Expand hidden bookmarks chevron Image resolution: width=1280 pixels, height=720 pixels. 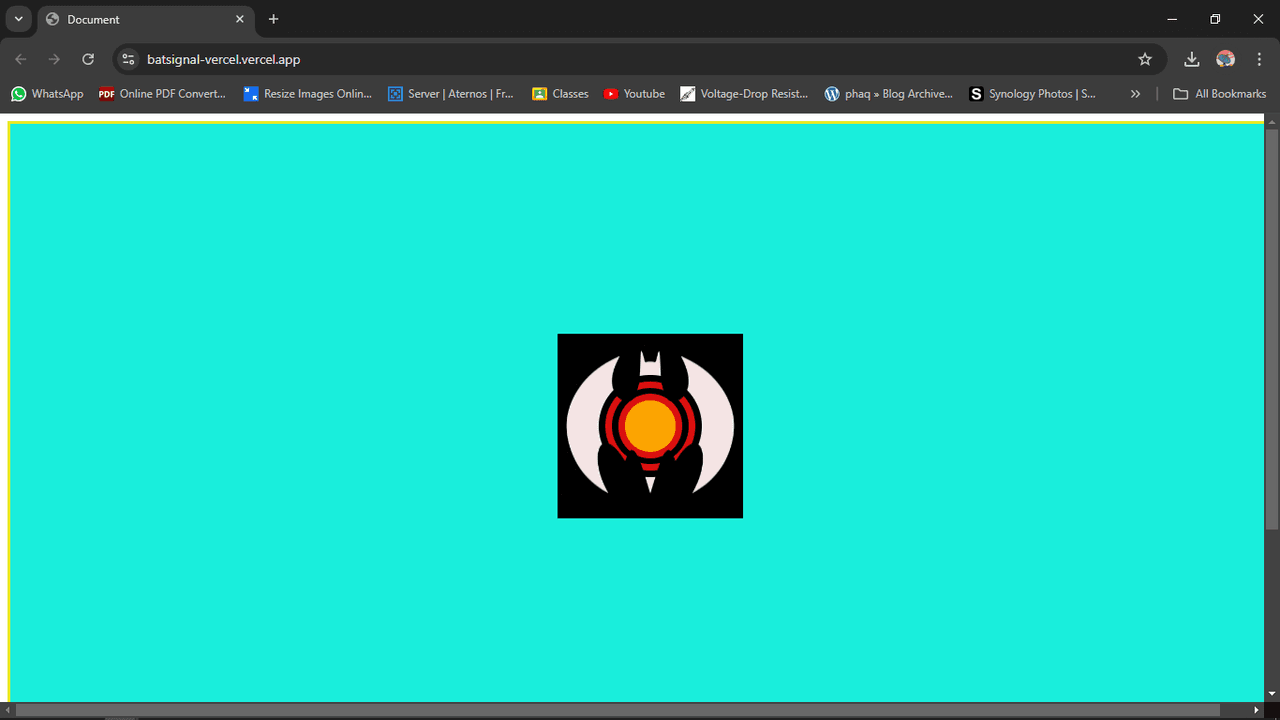[x=1135, y=94]
